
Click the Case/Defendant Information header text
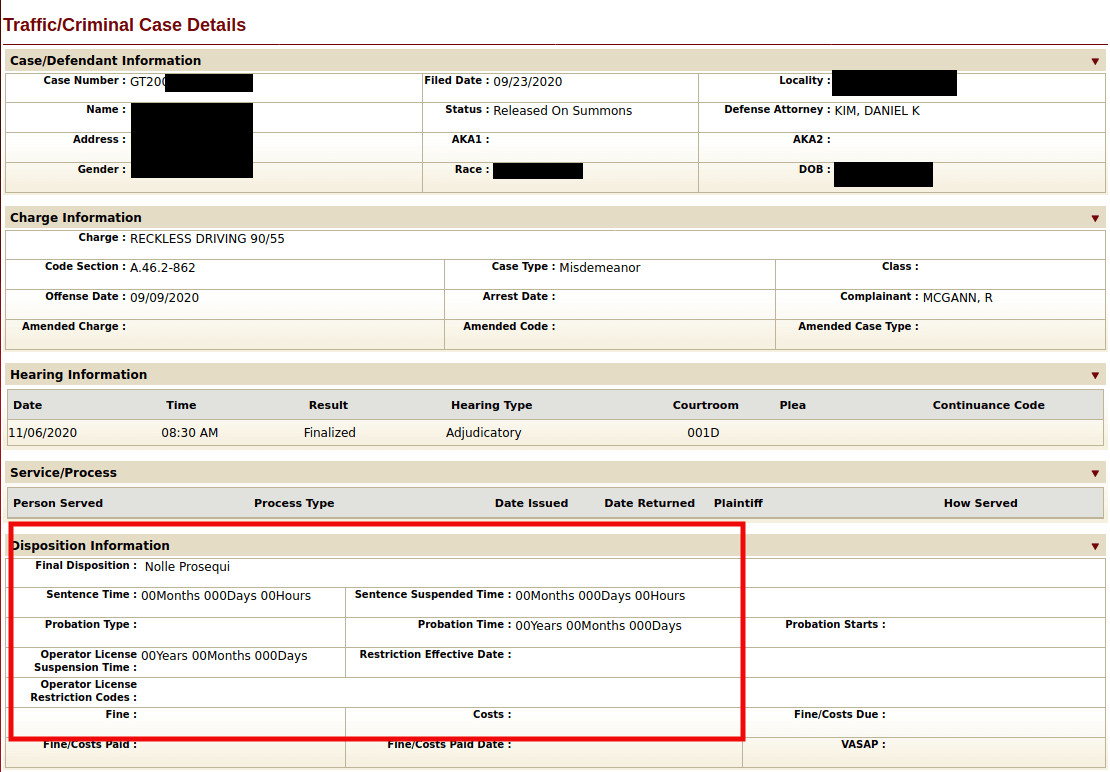click(x=105, y=61)
